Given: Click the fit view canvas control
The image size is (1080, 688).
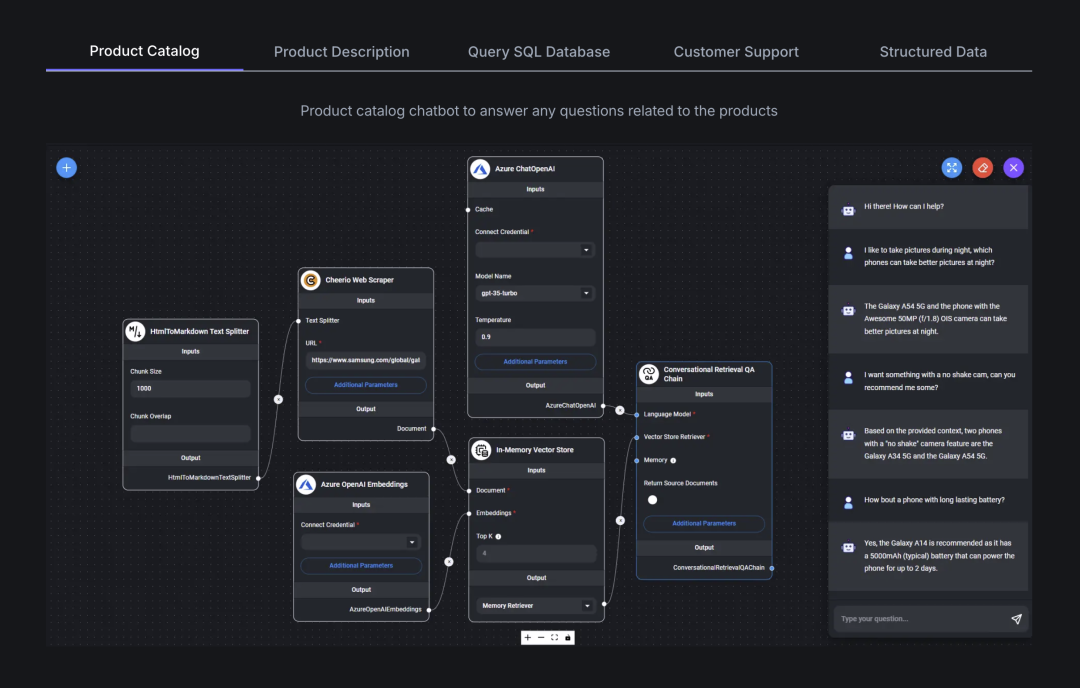Looking at the screenshot, I should click(554, 638).
